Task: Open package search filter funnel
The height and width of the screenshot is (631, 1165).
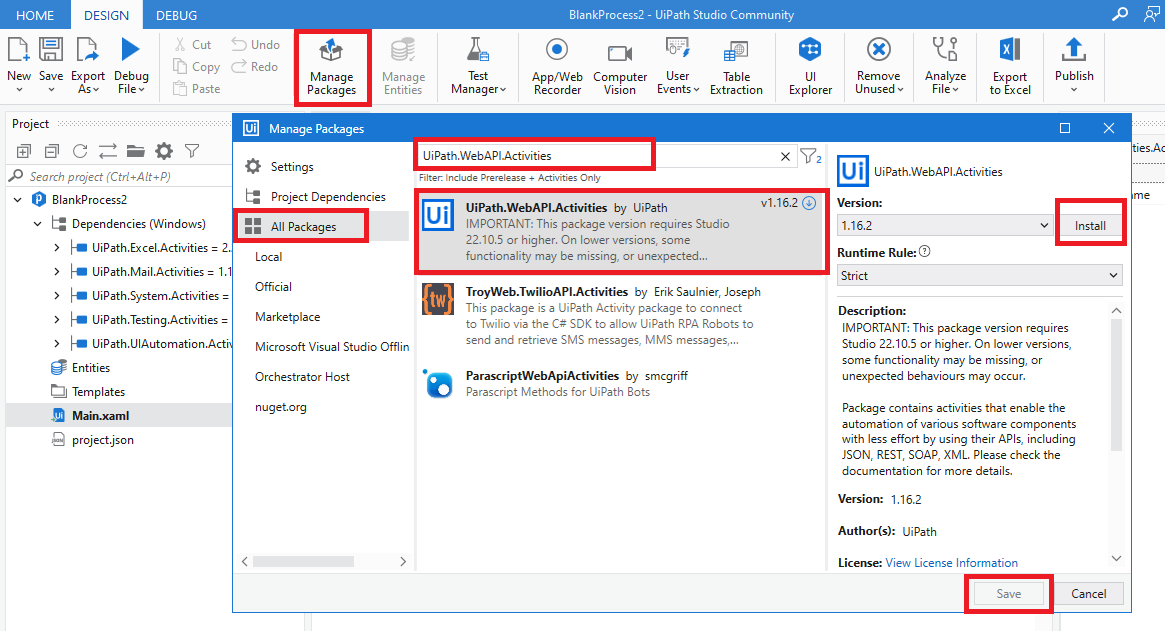Action: 810,156
